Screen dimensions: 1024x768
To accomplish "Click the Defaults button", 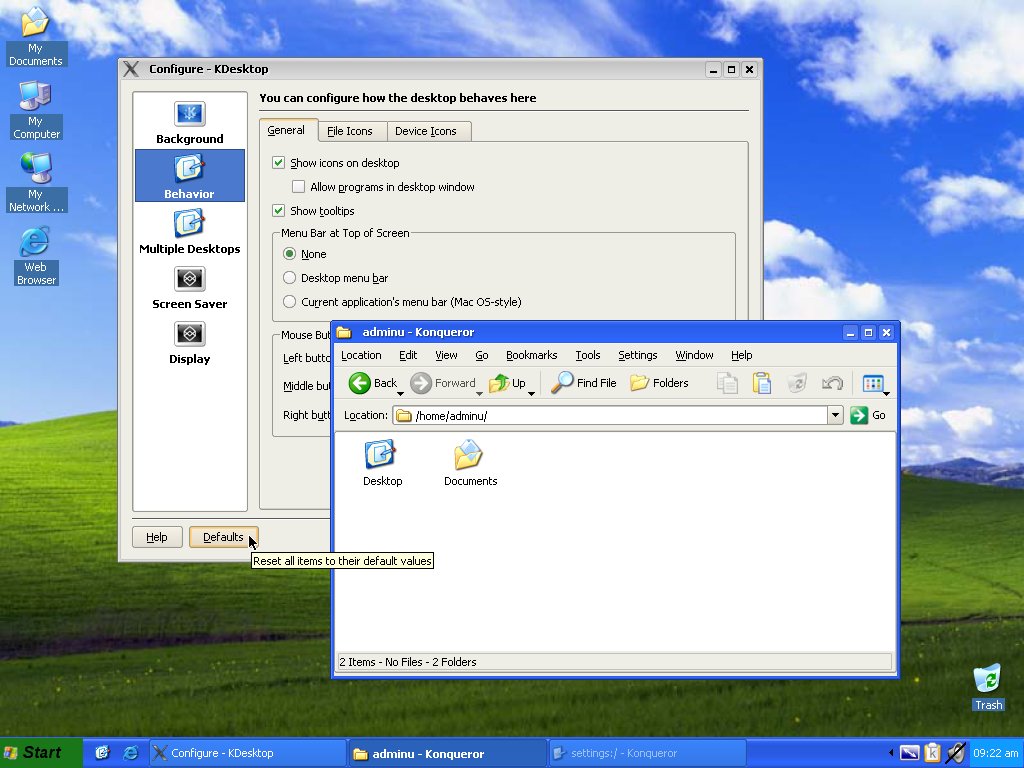I will click(223, 537).
